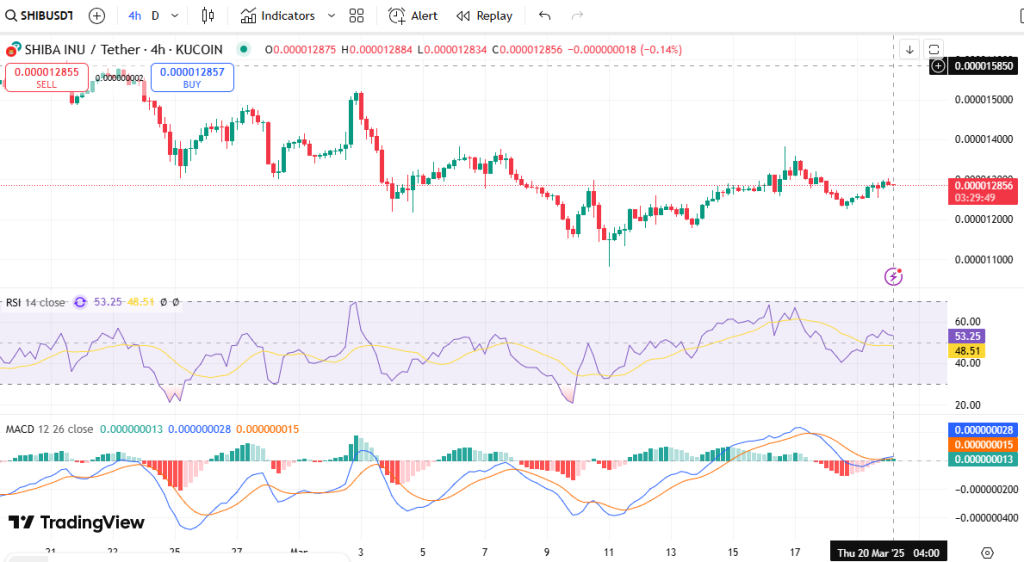This screenshot has width=1024, height=562.
Task: Click the RSI yellow 48.51 axis label
Action: click(967, 351)
